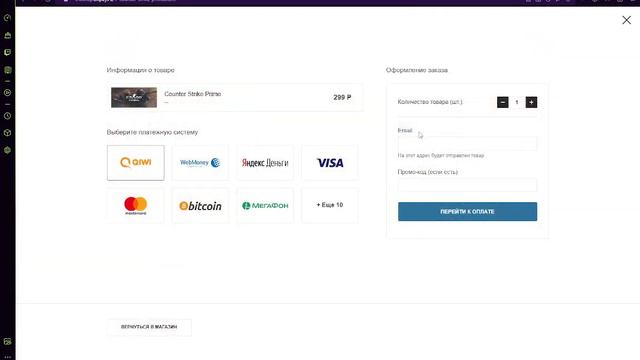
Task: Click the quantity value 1
Action: click(x=517, y=102)
